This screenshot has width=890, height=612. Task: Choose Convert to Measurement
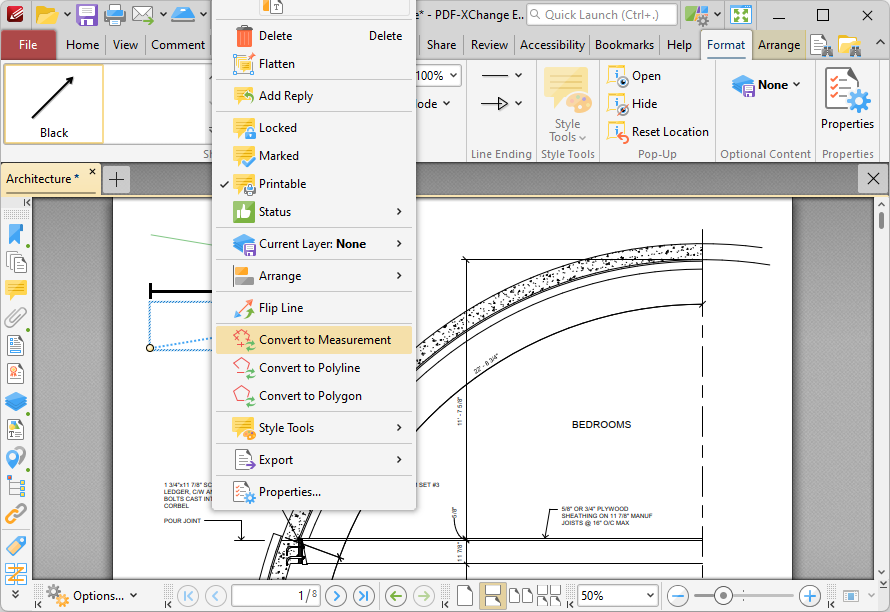313,339
